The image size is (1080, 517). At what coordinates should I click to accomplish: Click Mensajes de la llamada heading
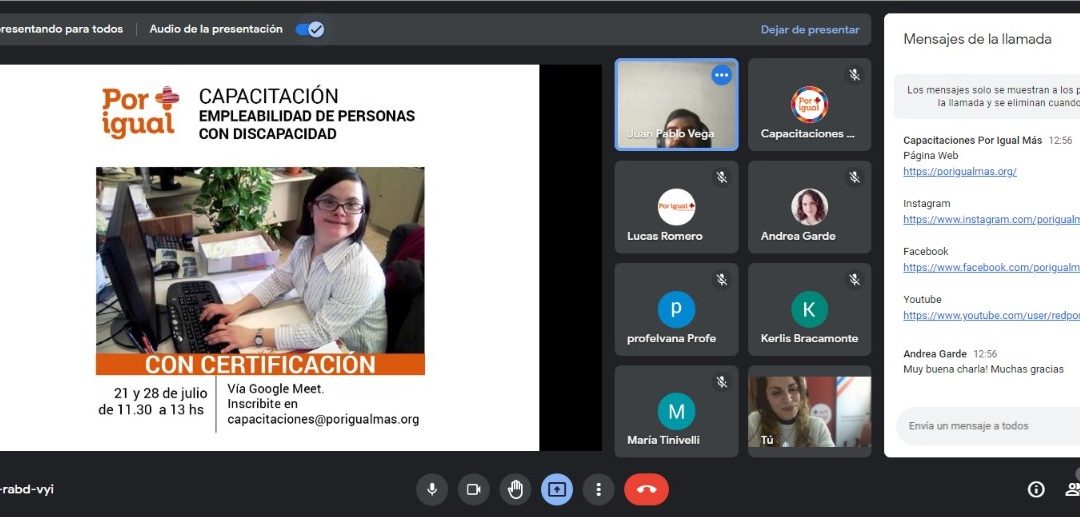[x=977, y=39]
